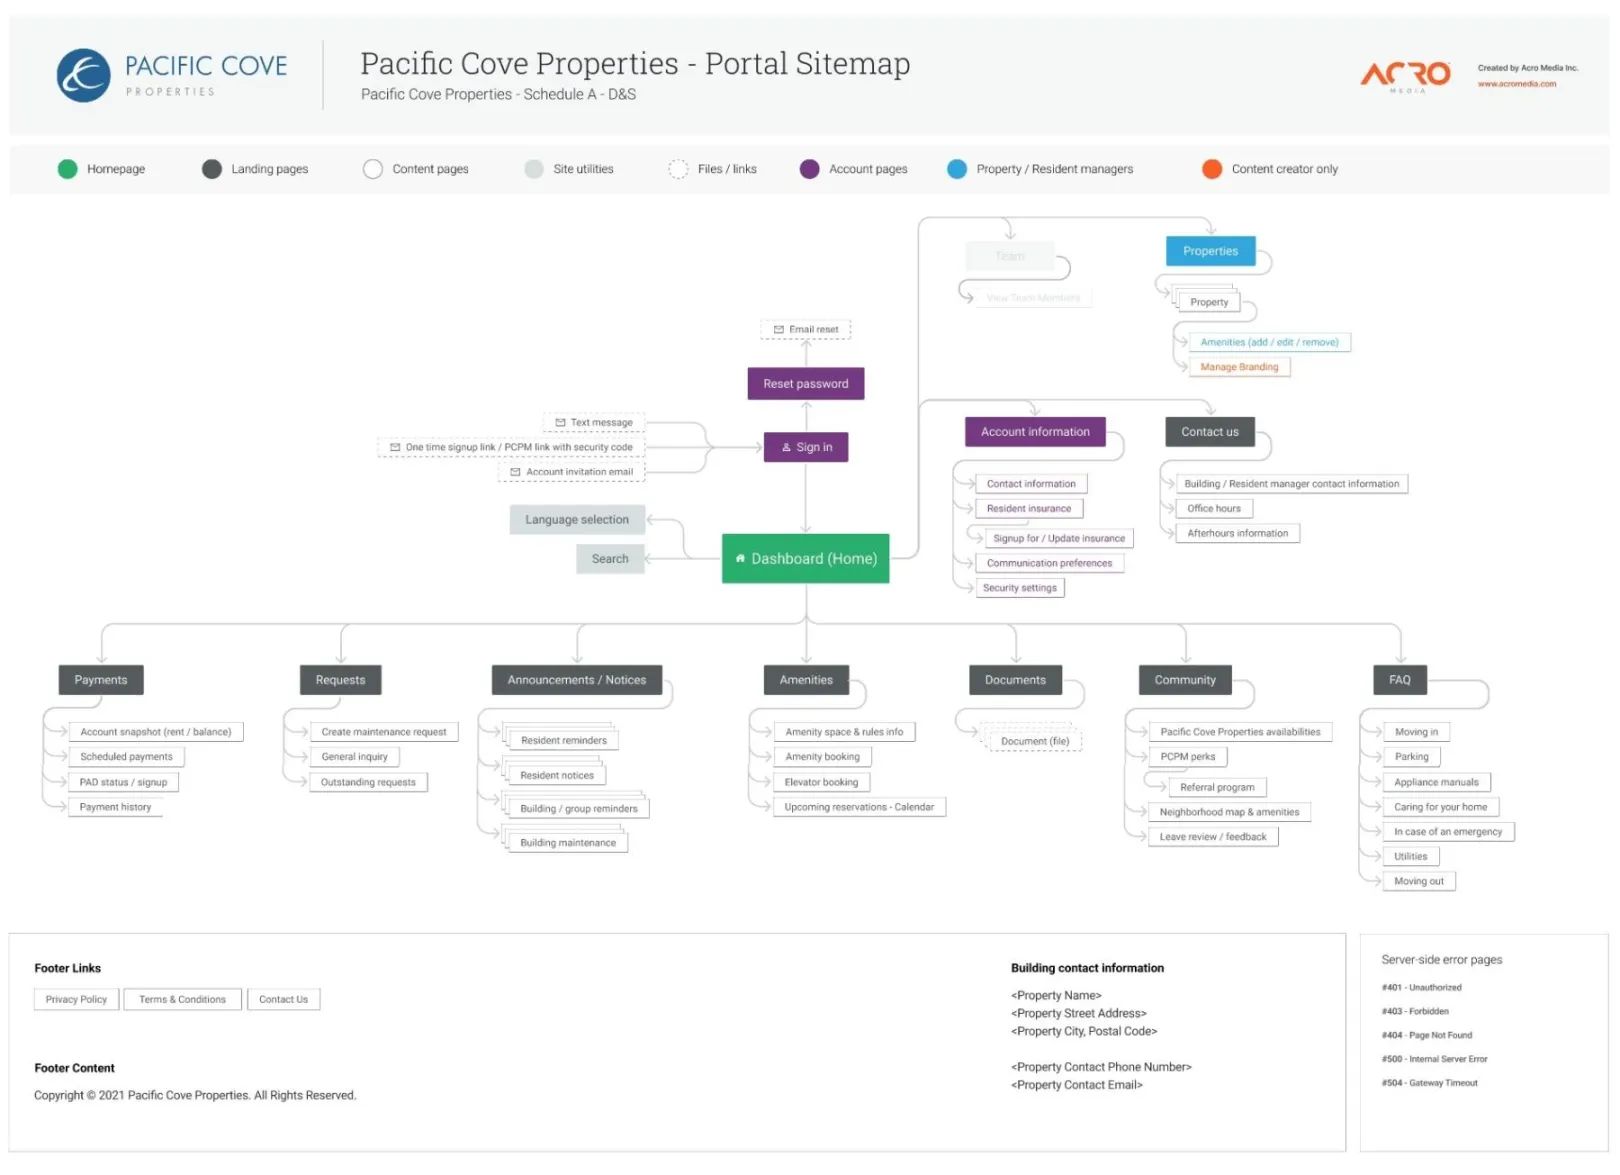Select the Amenity booking item
This screenshot has width=1620, height=1175.
(822, 757)
